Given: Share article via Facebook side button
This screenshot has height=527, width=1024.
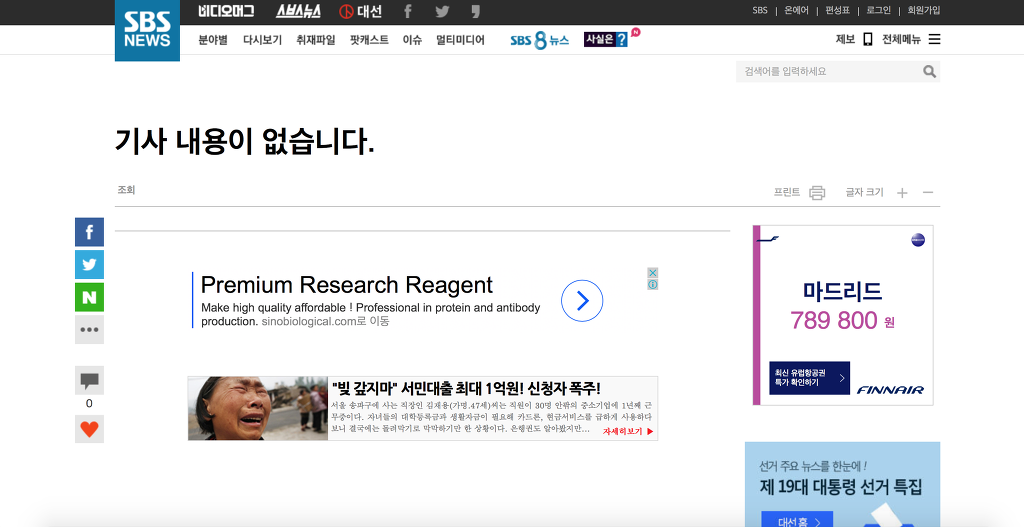Looking at the screenshot, I should (x=89, y=232).
